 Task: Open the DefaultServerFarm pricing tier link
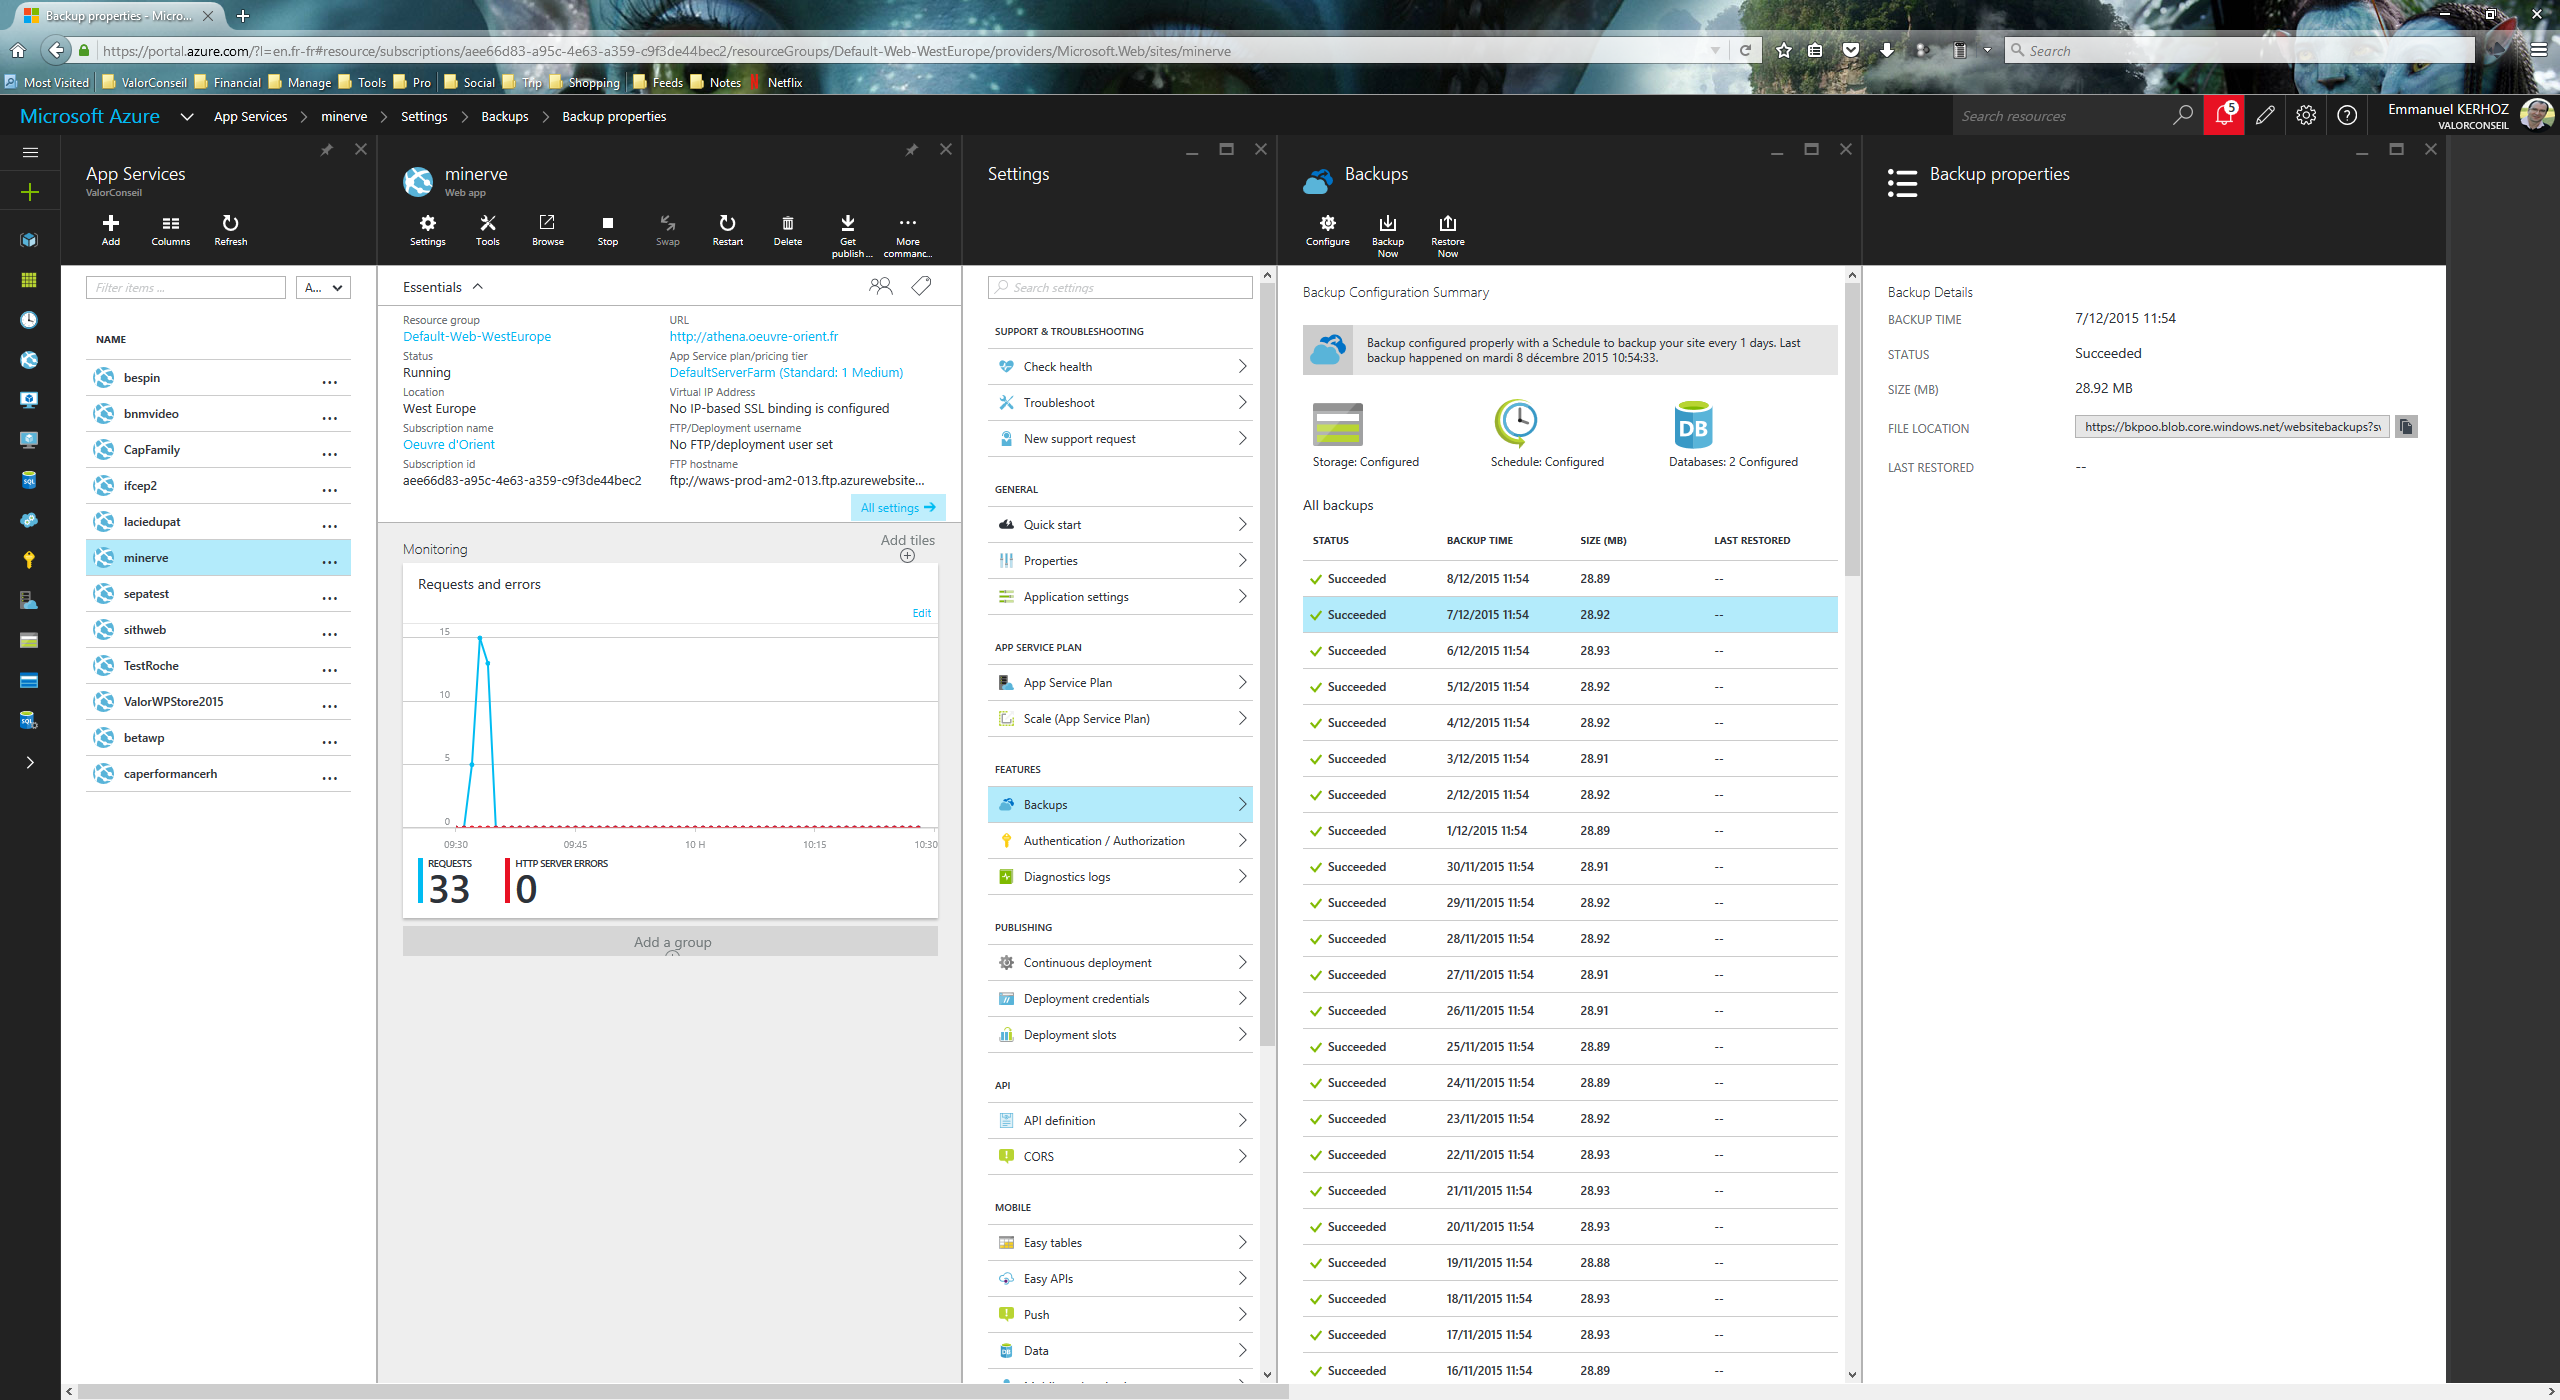[x=786, y=373]
